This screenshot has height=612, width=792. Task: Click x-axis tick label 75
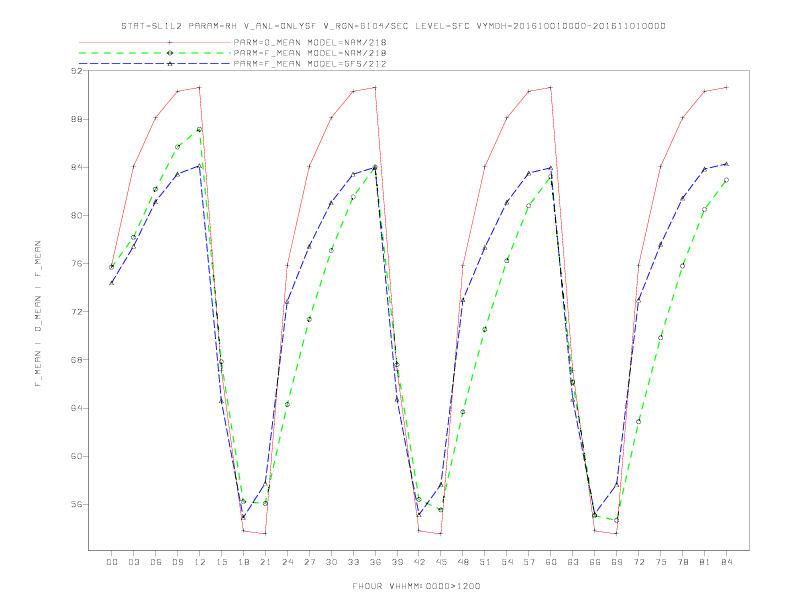tap(661, 562)
